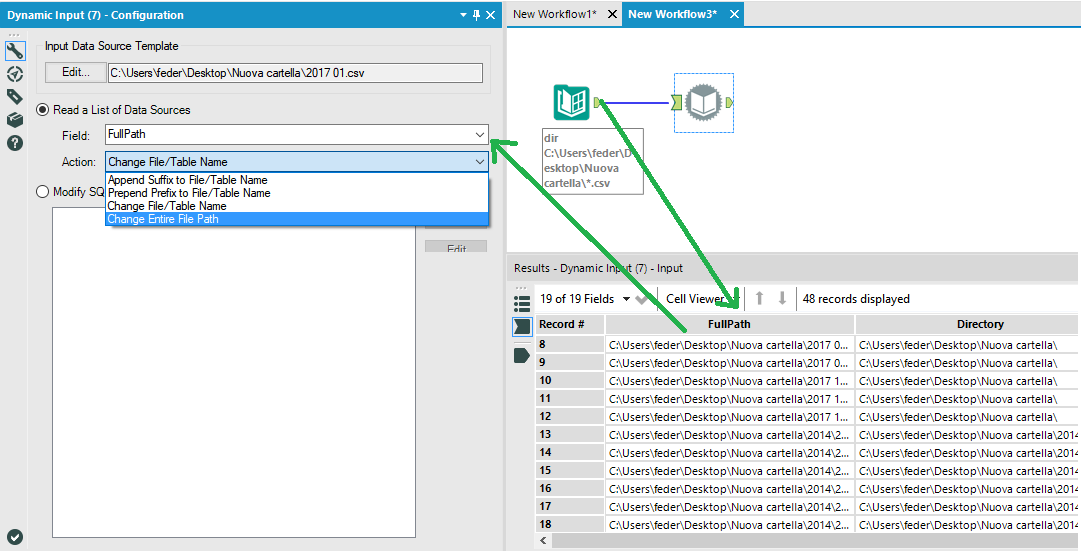
Task: Open the Annotation tag icon
Action: tap(15, 96)
